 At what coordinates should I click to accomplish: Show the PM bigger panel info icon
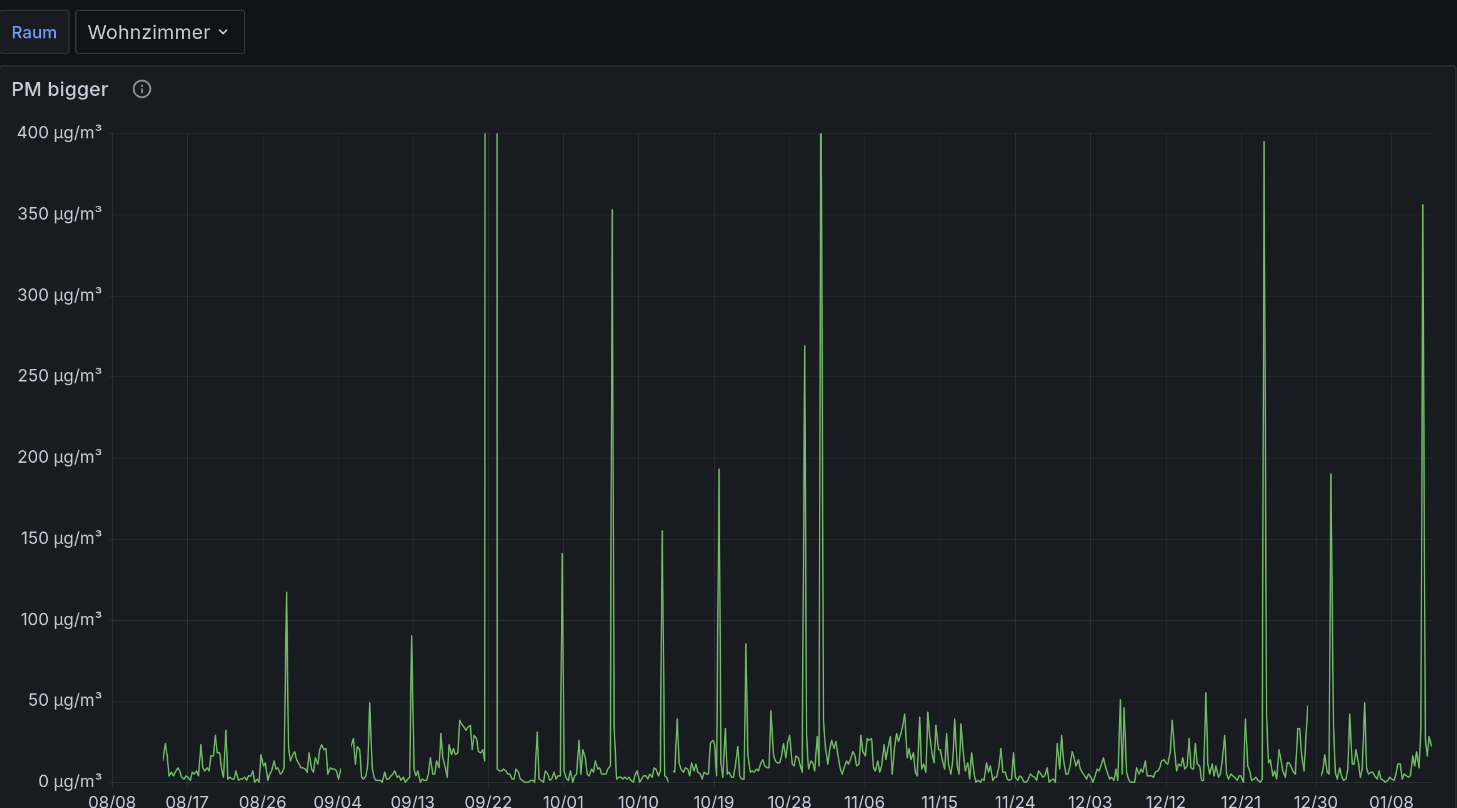coord(142,89)
